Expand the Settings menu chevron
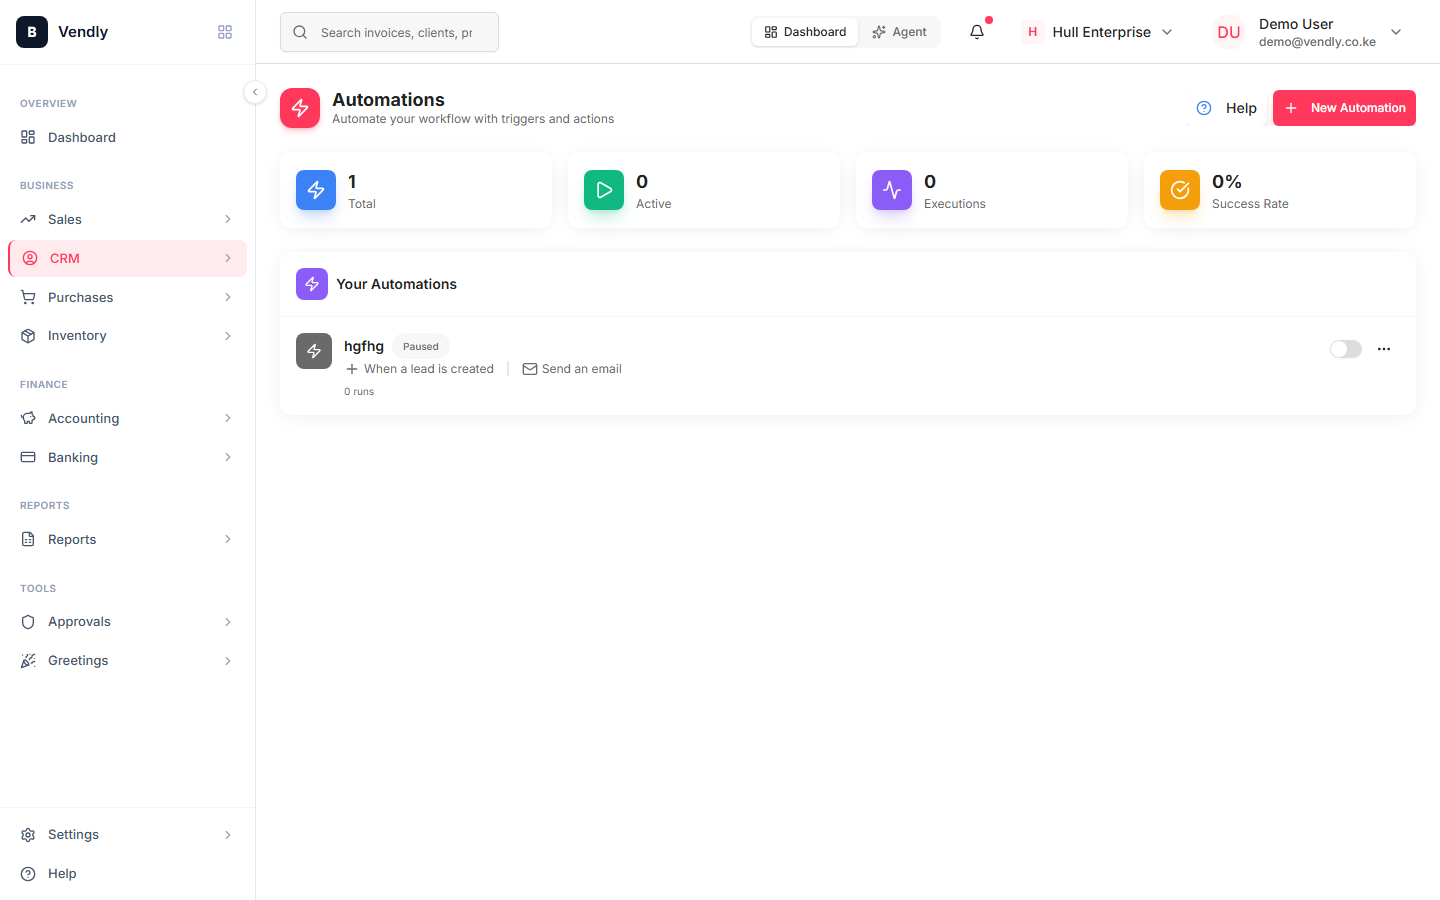The width and height of the screenshot is (1440, 900). (x=228, y=835)
